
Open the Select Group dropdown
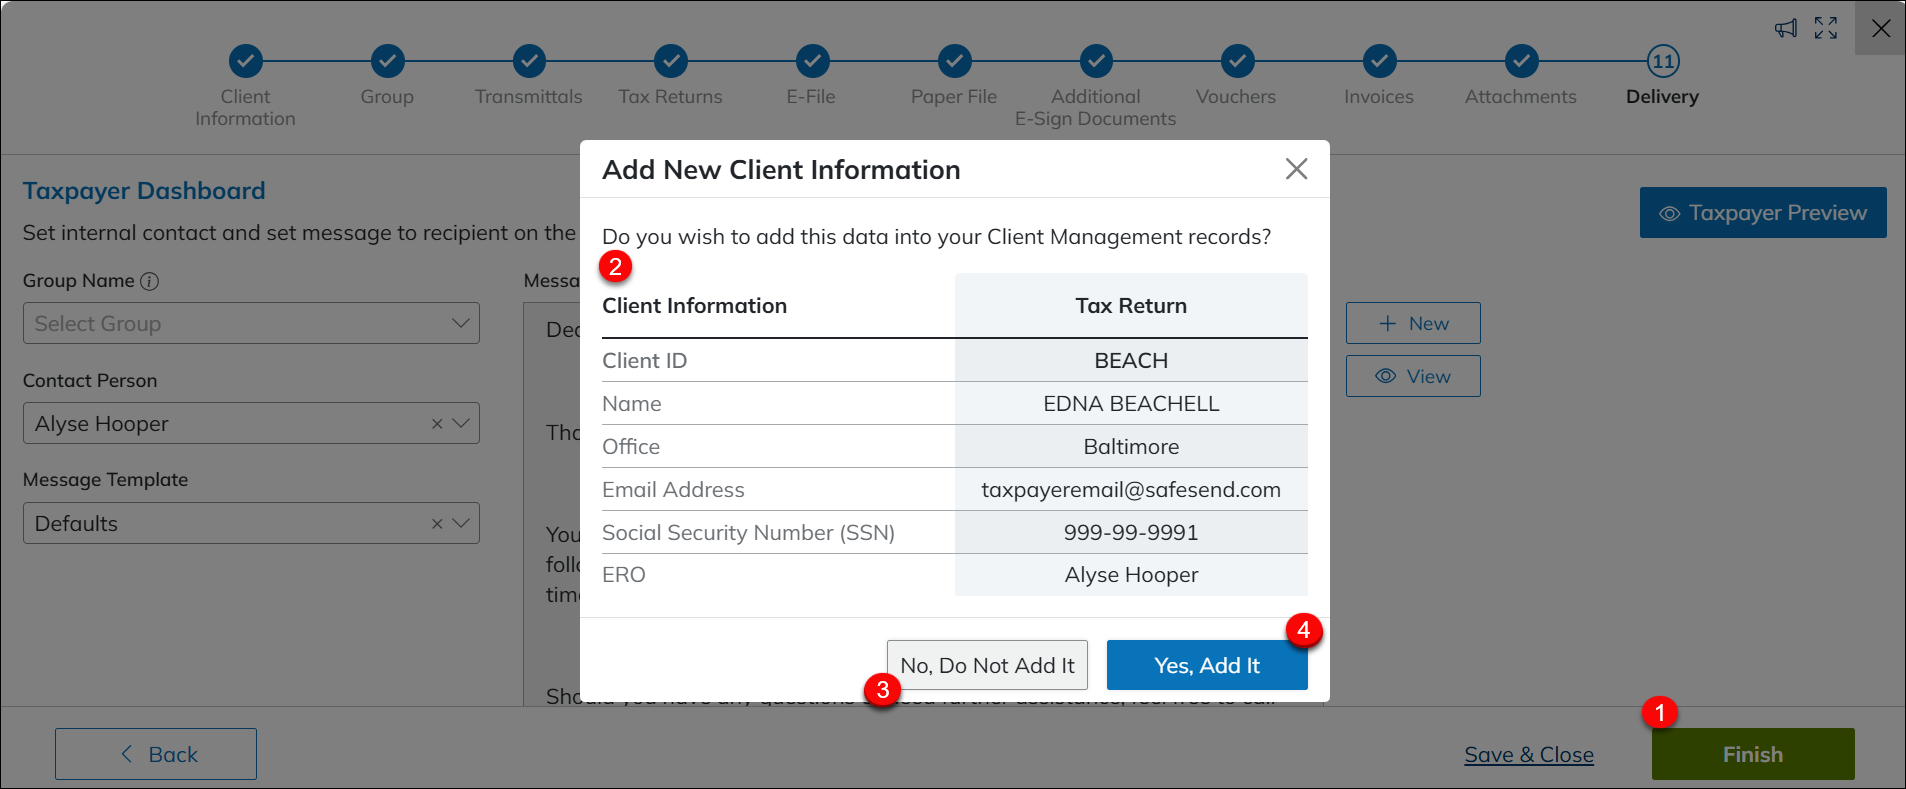pyautogui.click(x=251, y=324)
